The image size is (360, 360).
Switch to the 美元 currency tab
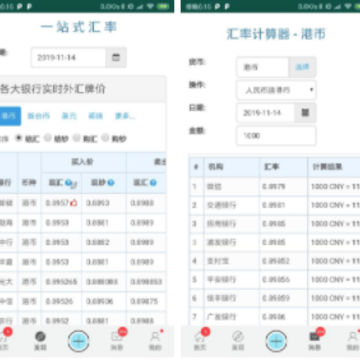(69, 116)
